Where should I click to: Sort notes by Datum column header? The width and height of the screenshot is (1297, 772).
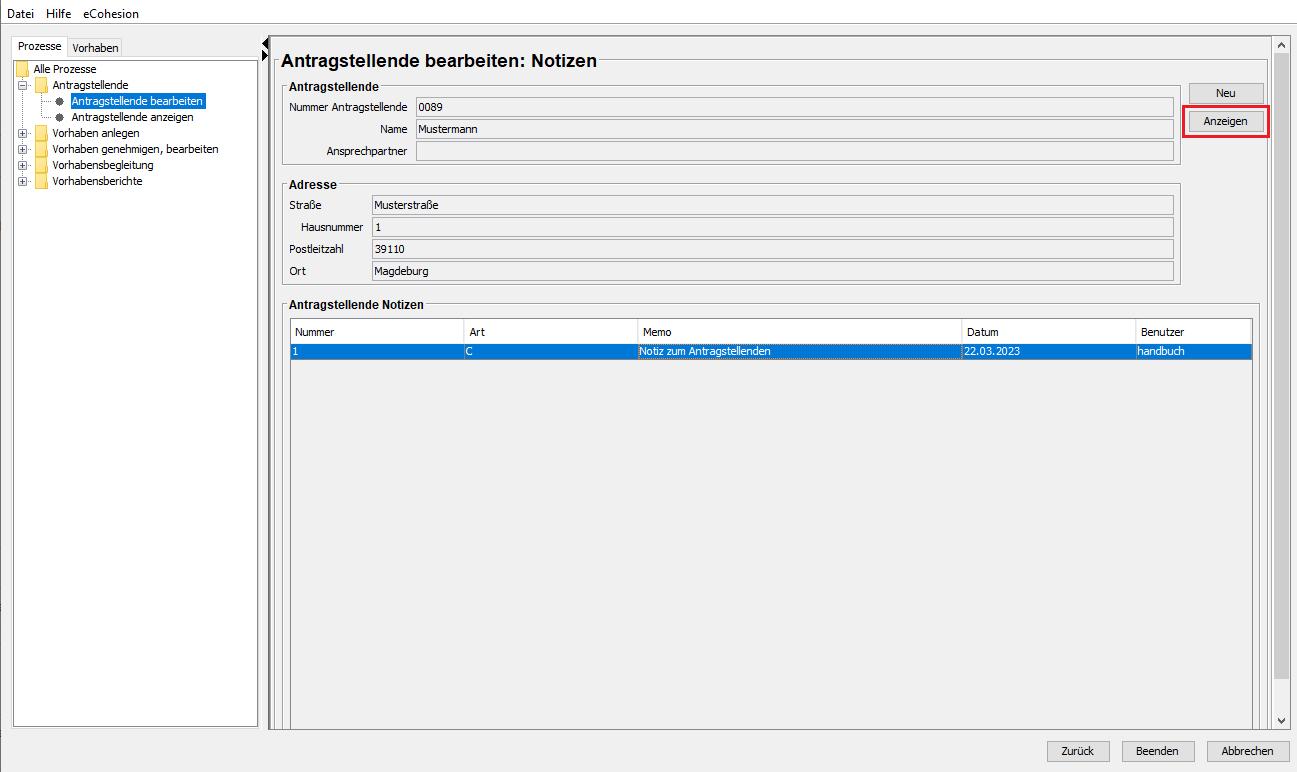1049,332
